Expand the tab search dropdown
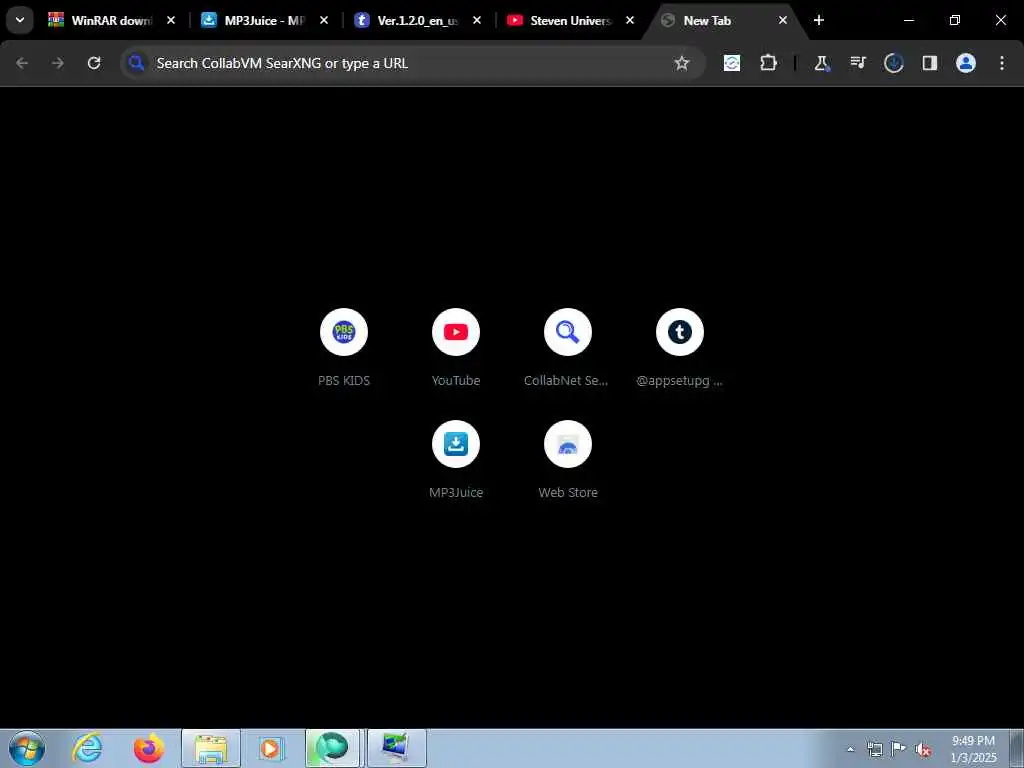Image resolution: width=1024 pixels, height=768 pixels. pyautogui.click(x=20, y=20)
